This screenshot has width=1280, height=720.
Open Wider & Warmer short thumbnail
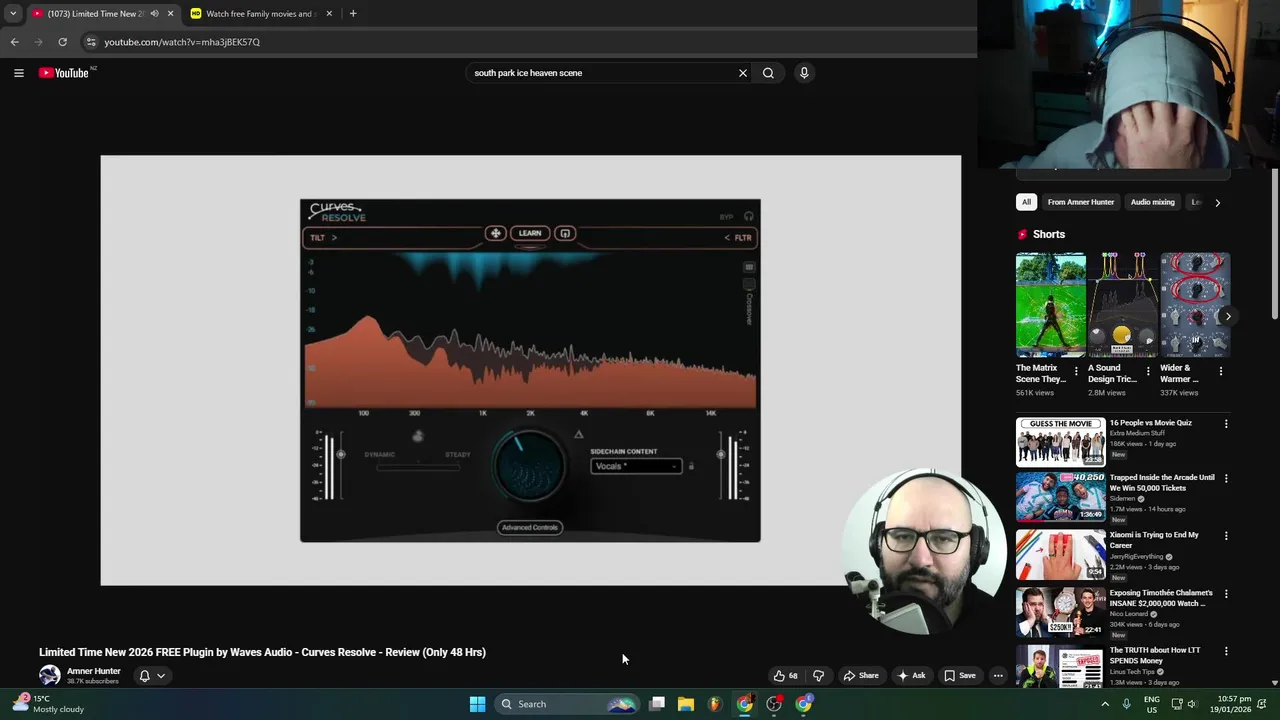click(1195, 305)
